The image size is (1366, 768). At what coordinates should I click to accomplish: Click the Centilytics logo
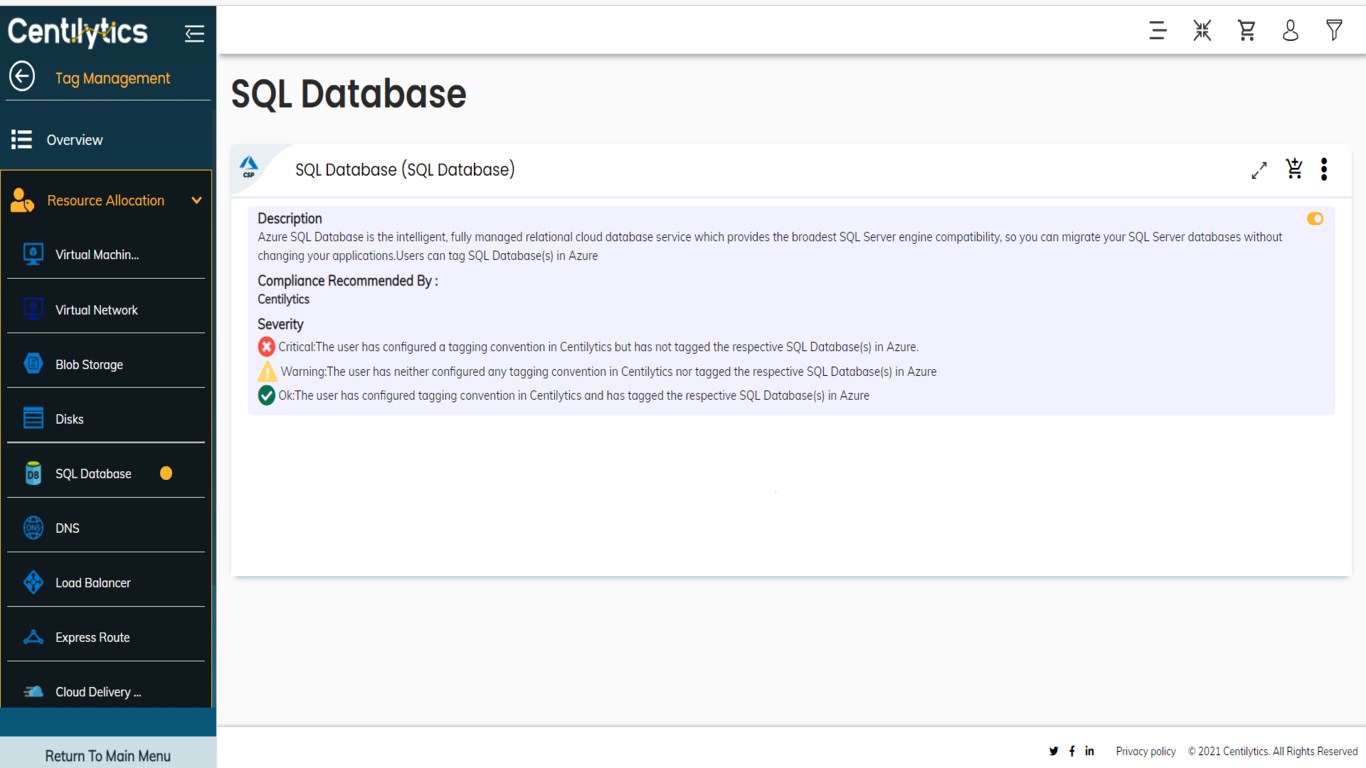(x=77, y=32)
